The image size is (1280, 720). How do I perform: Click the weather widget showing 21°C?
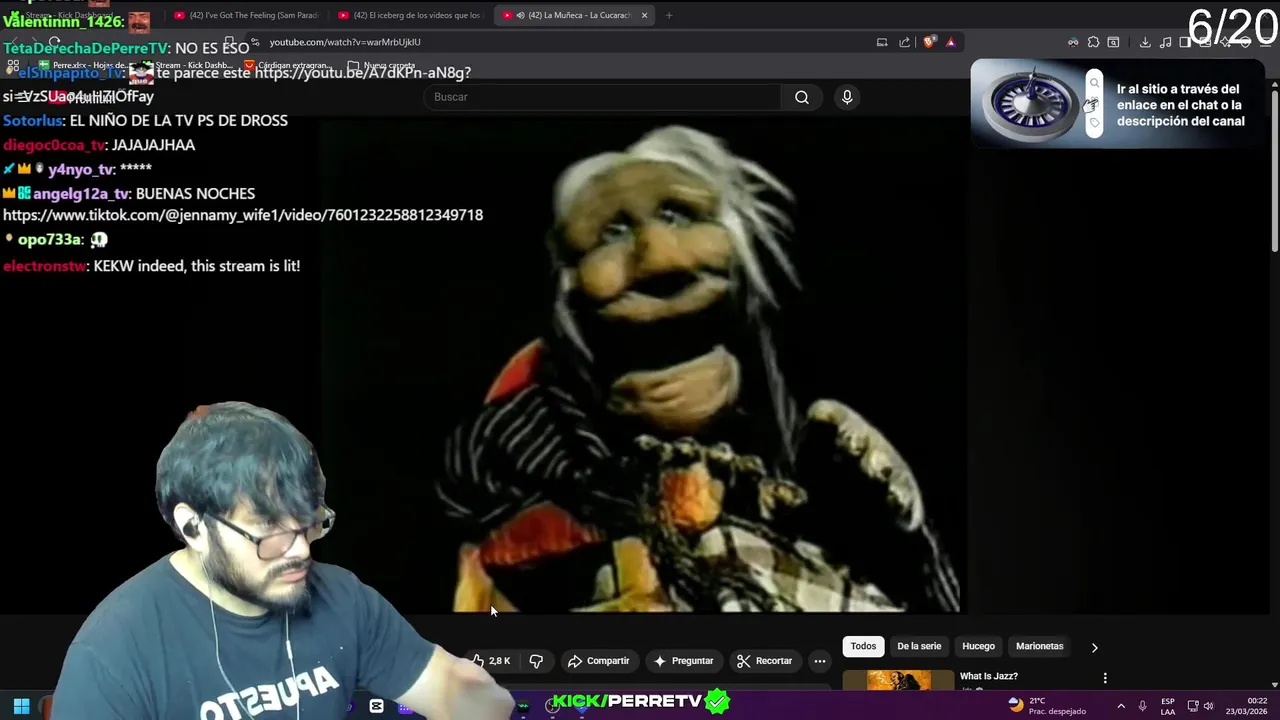[1047, 706]
